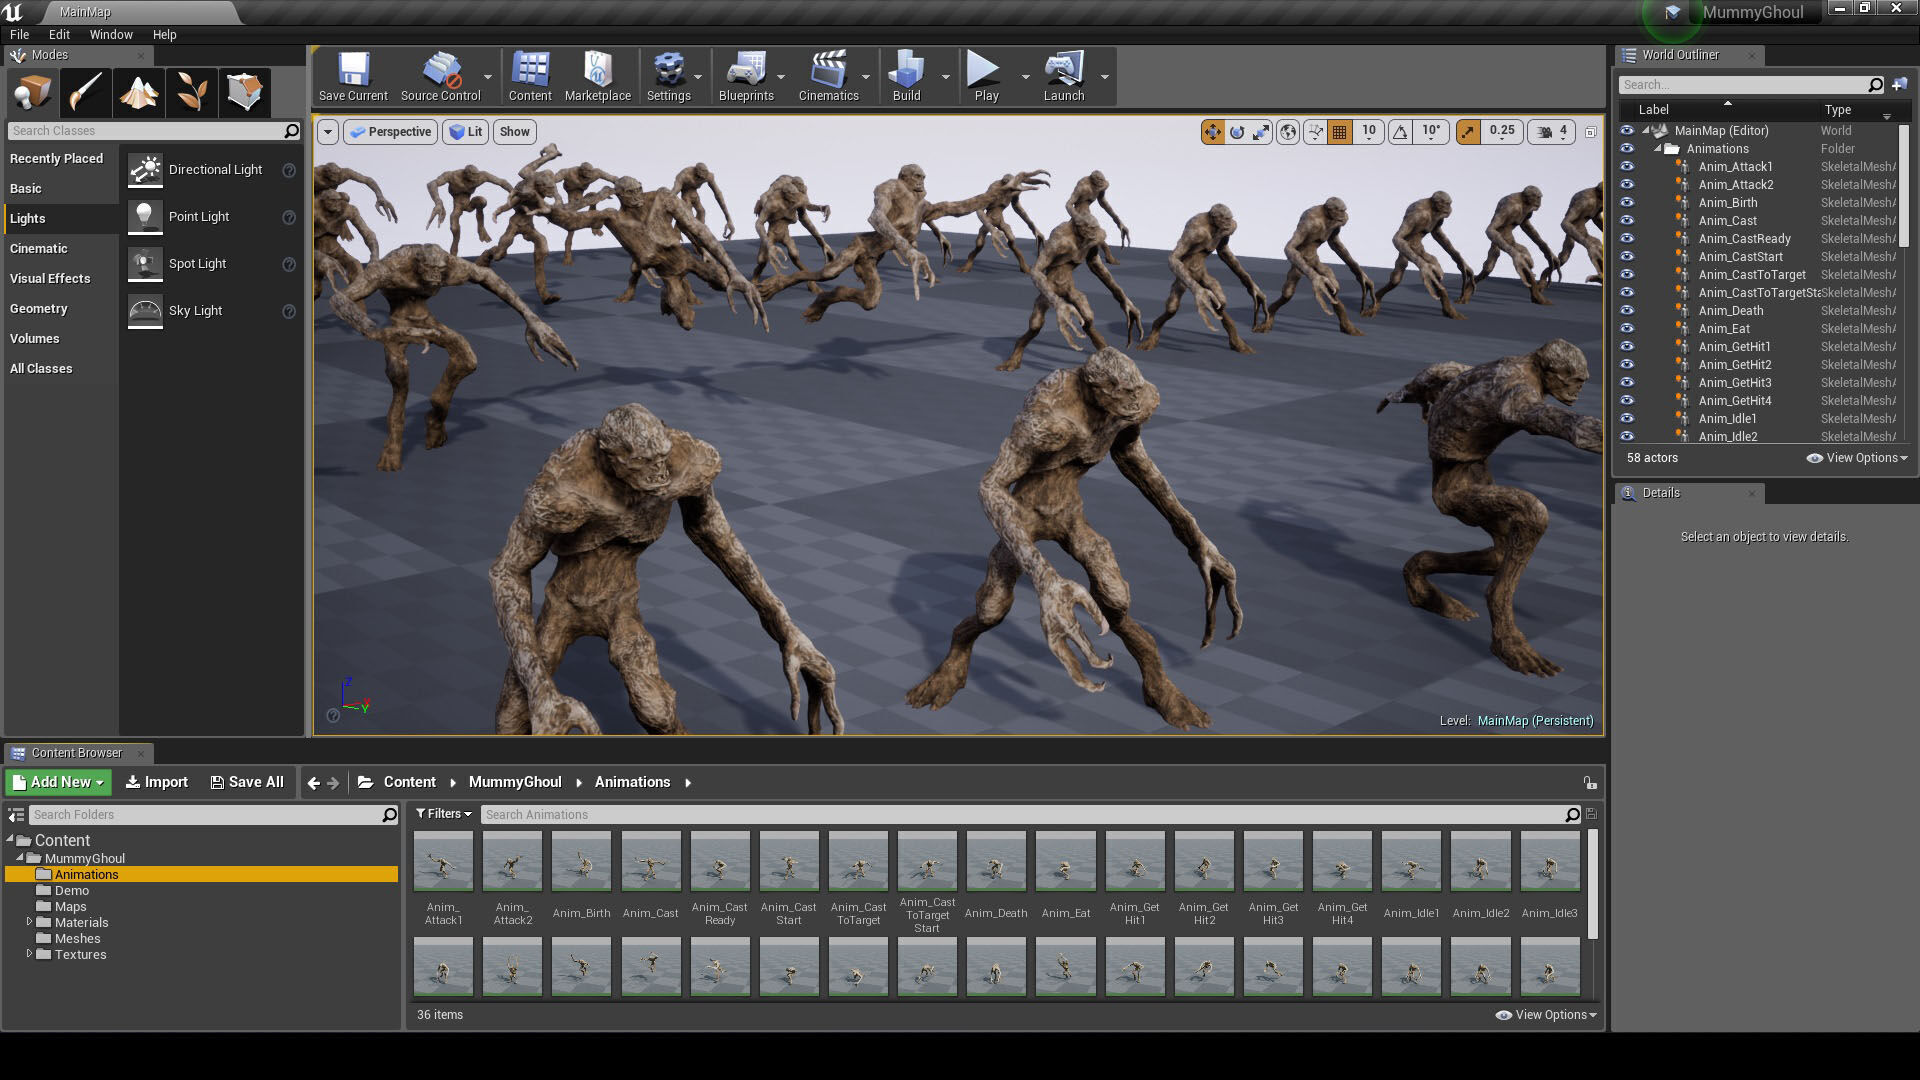Image resolution: width=1920 pixels, height=1080 pixels.
Task: Open the Perspective view type dropdown
Action: tap(390, 132)
